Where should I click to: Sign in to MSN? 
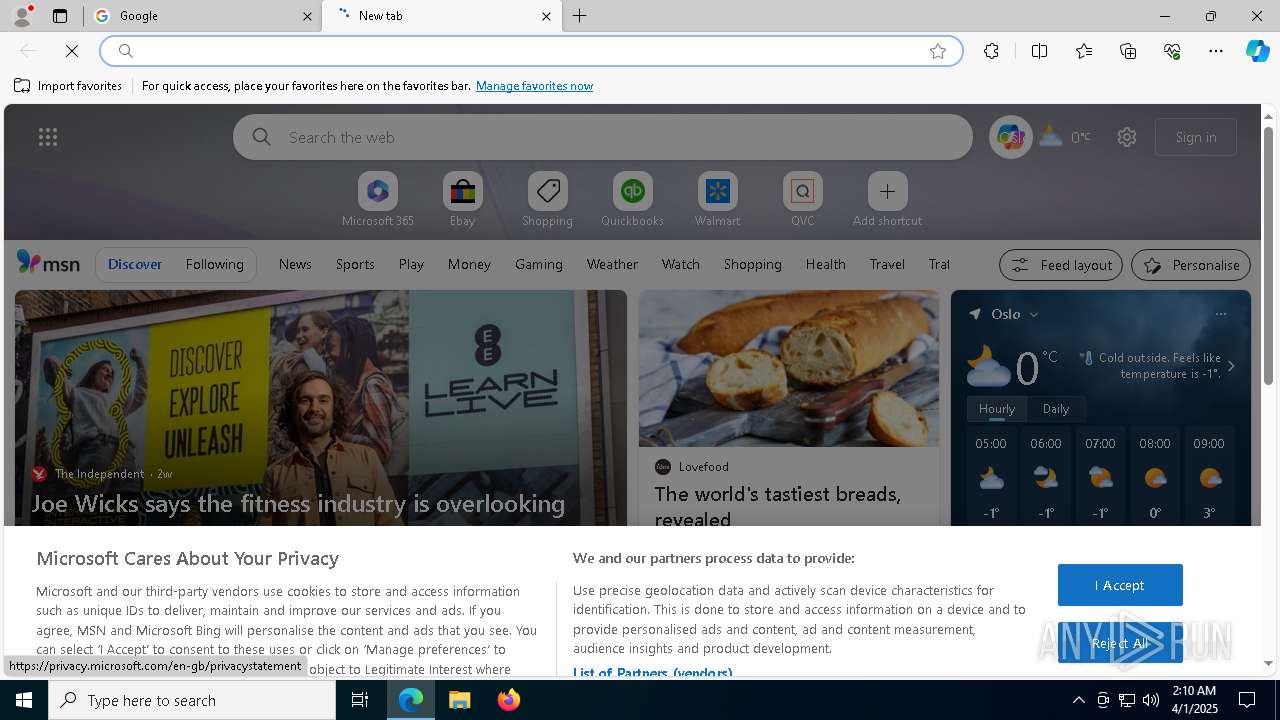click(1196, 137)
